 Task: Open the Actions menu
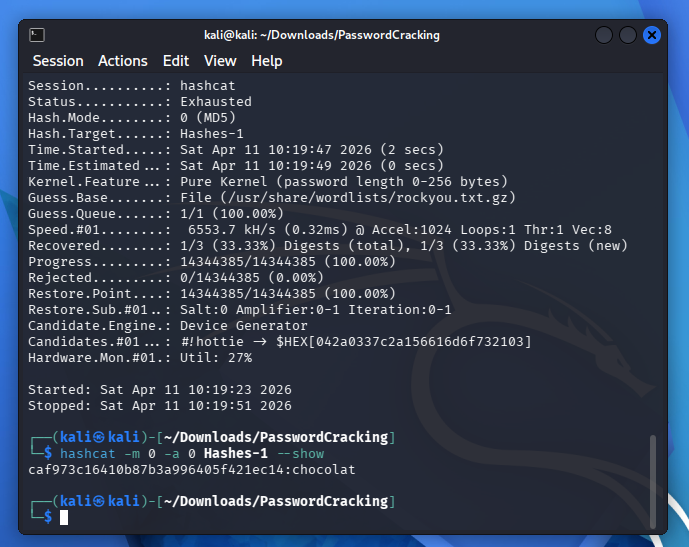[x=123, y=61]
